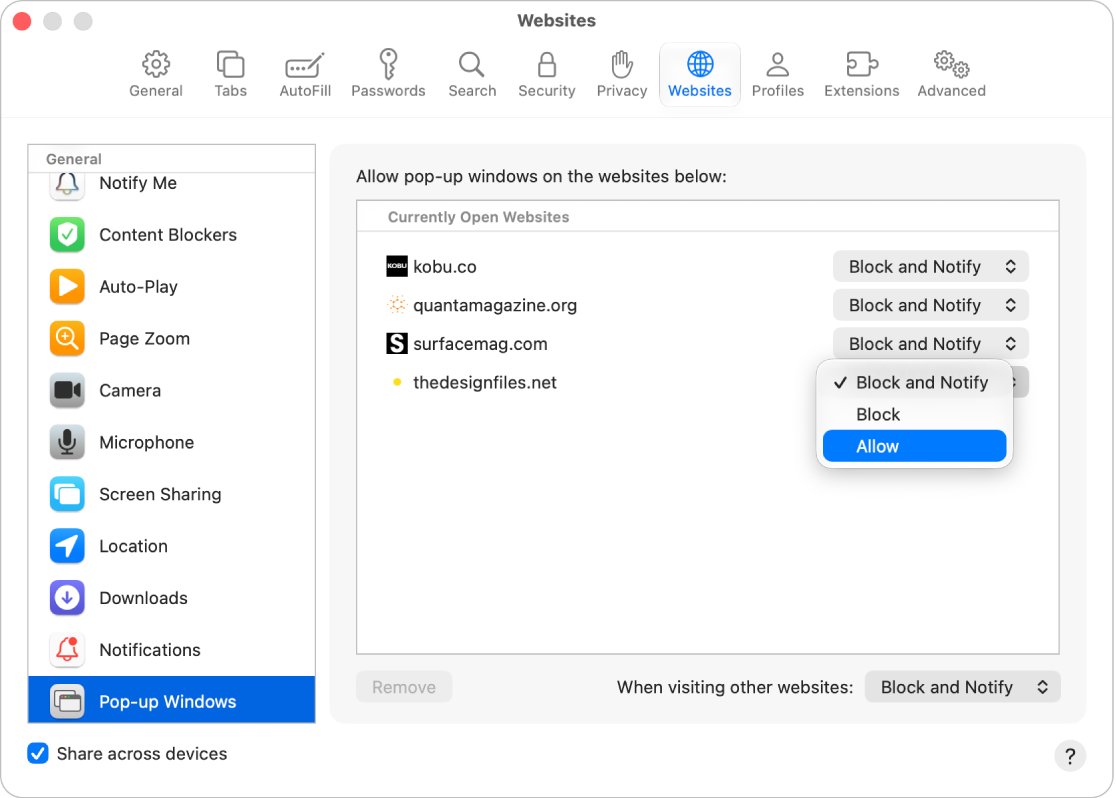Image resolution: width=1116 pixels, height=798 pixels.
Task: Click the Microphone sidebar icon
Action: 67,443
